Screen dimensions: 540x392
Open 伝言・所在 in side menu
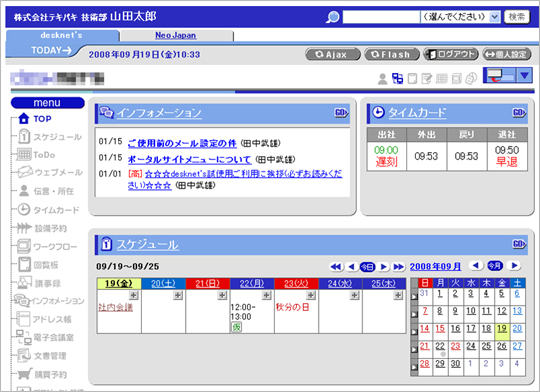pos(46,191)
